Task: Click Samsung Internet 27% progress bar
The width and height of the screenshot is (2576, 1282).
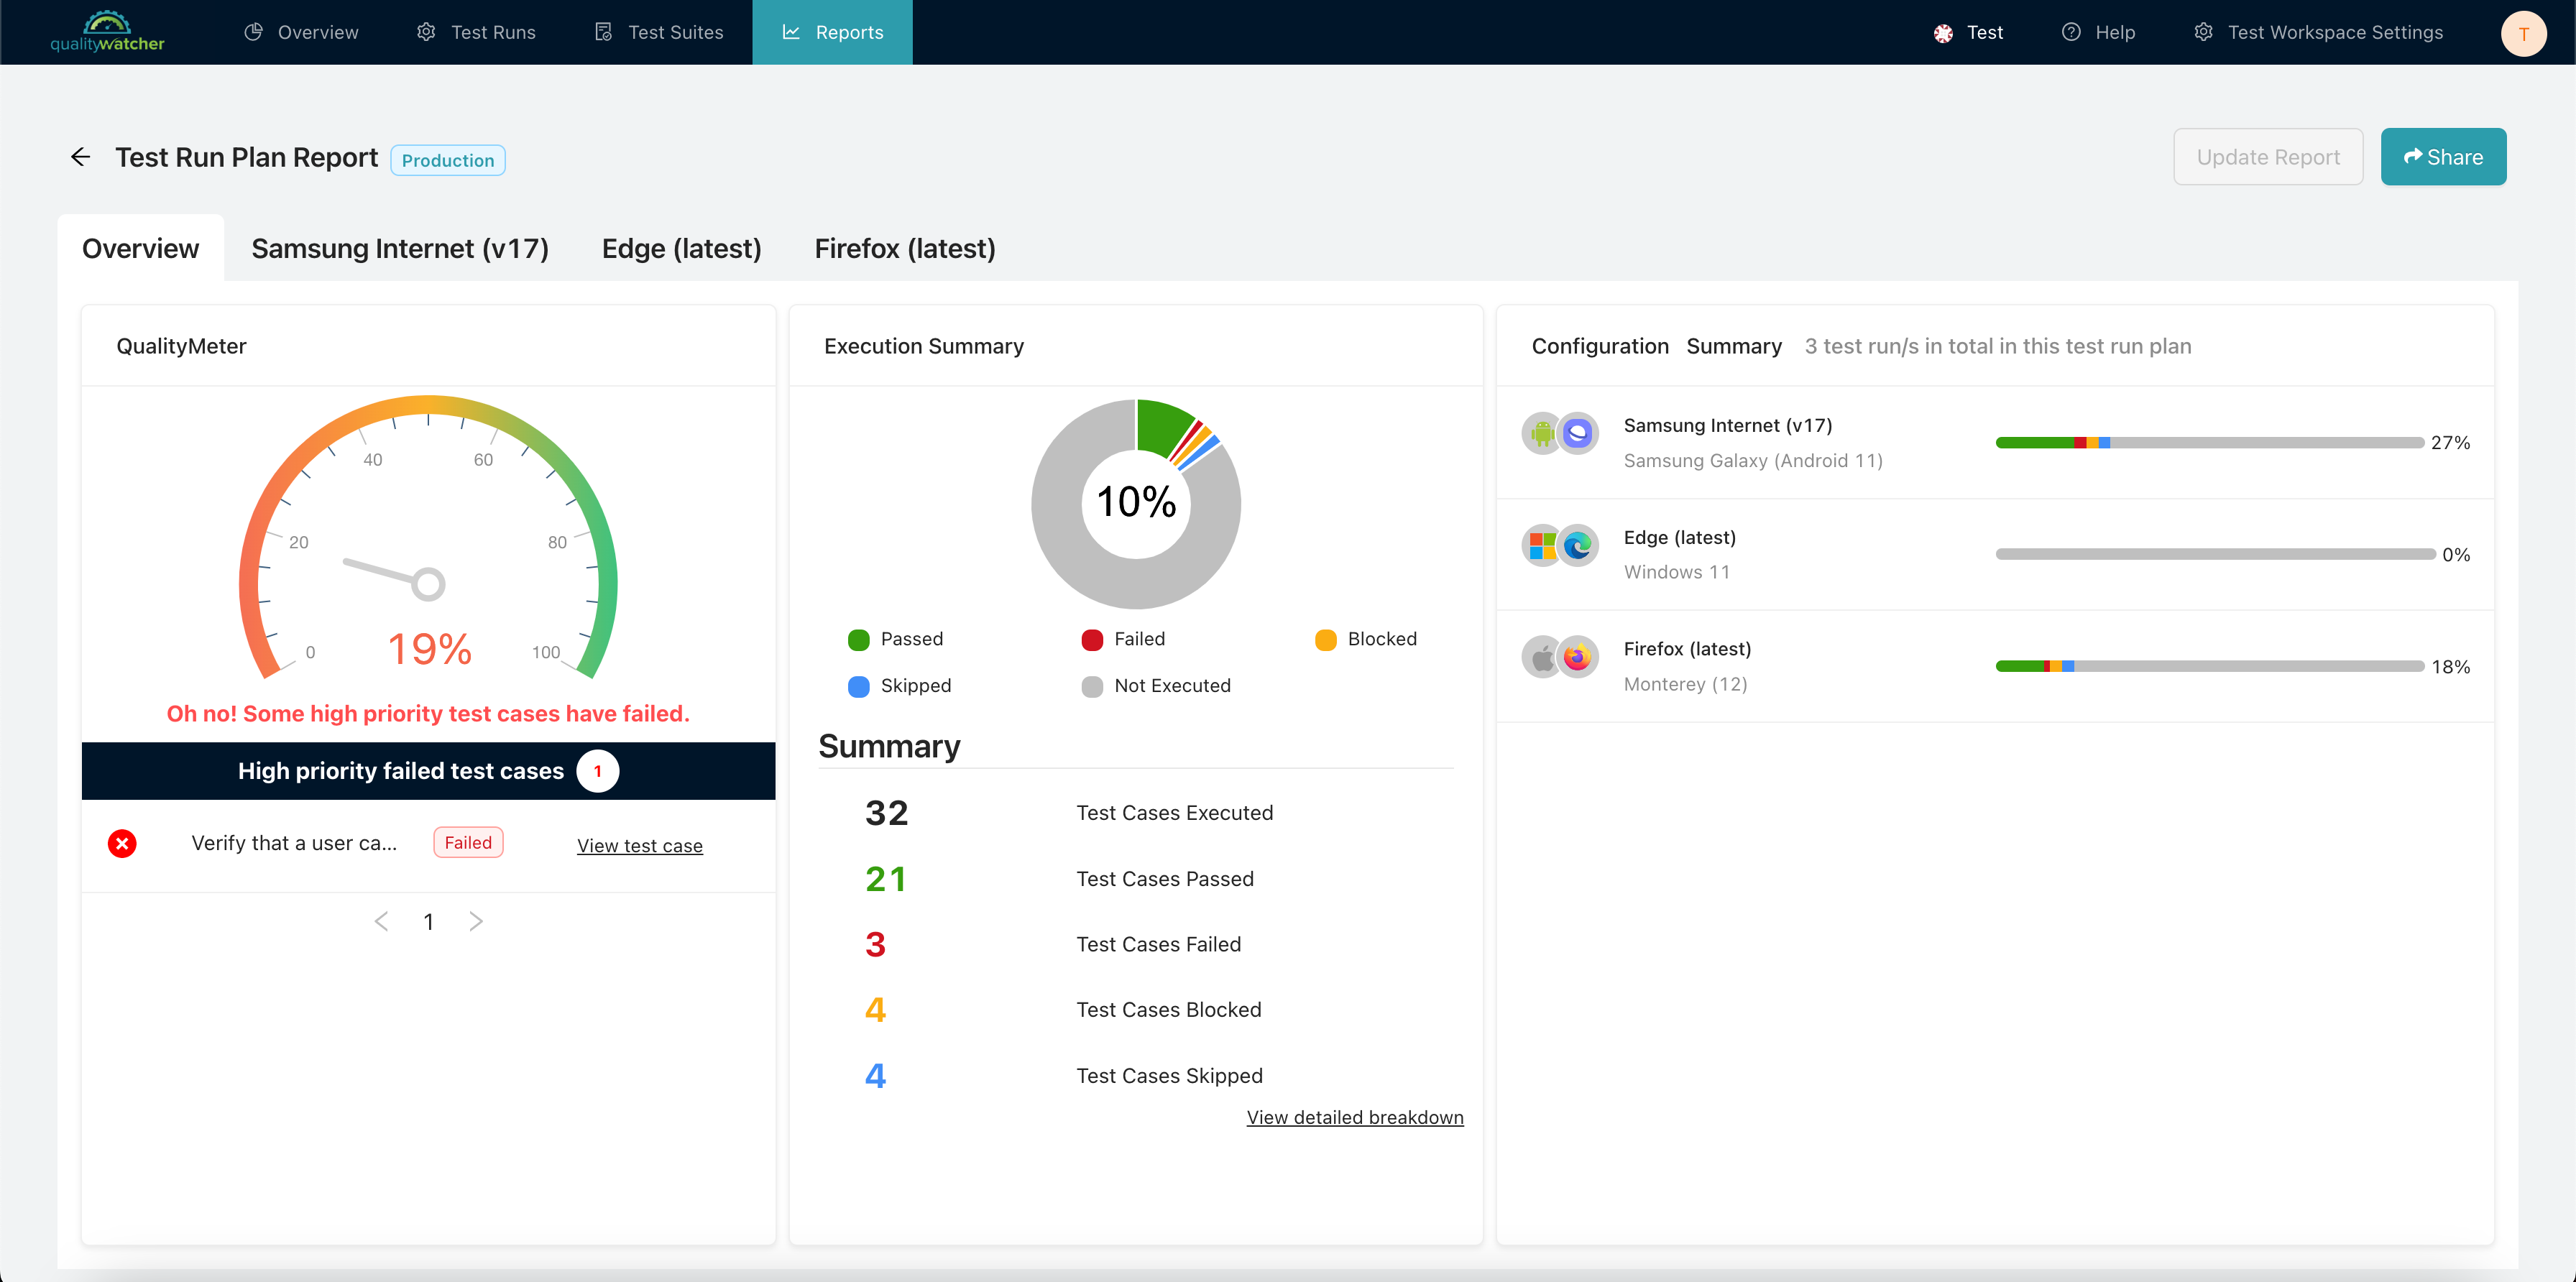Action: tap(2210, 442)
